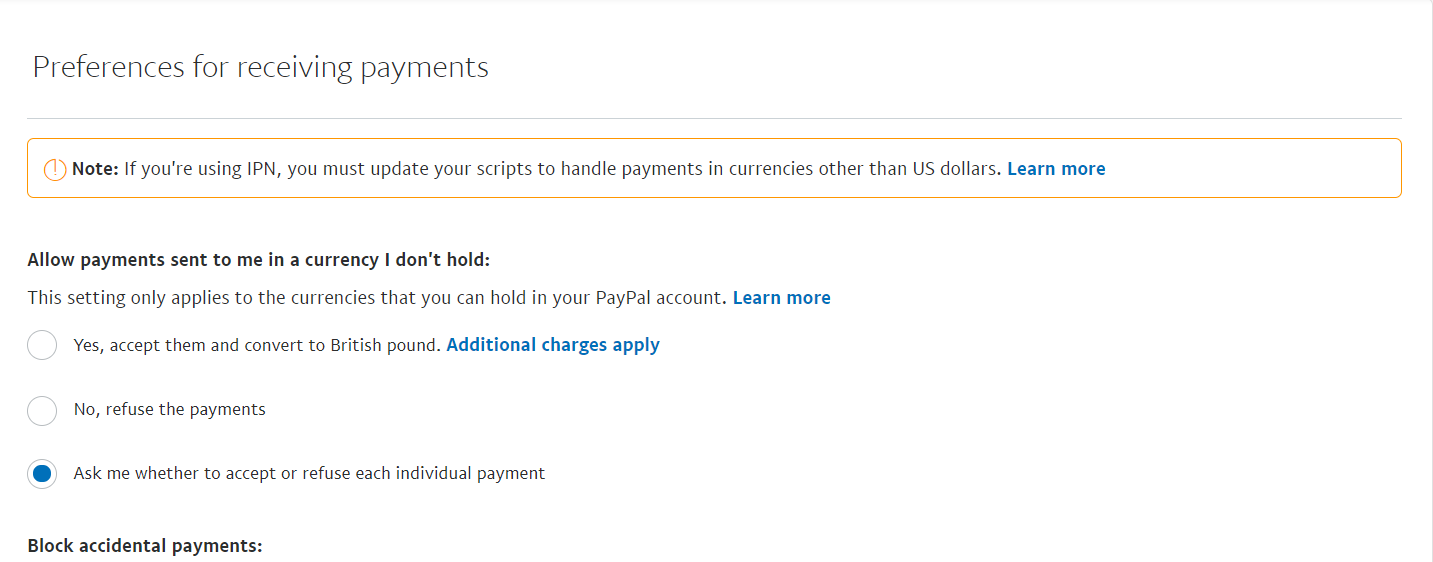Open Learn more link after 'PayPal account'
Screen dimensions: 1433x562
click(781, 298)
